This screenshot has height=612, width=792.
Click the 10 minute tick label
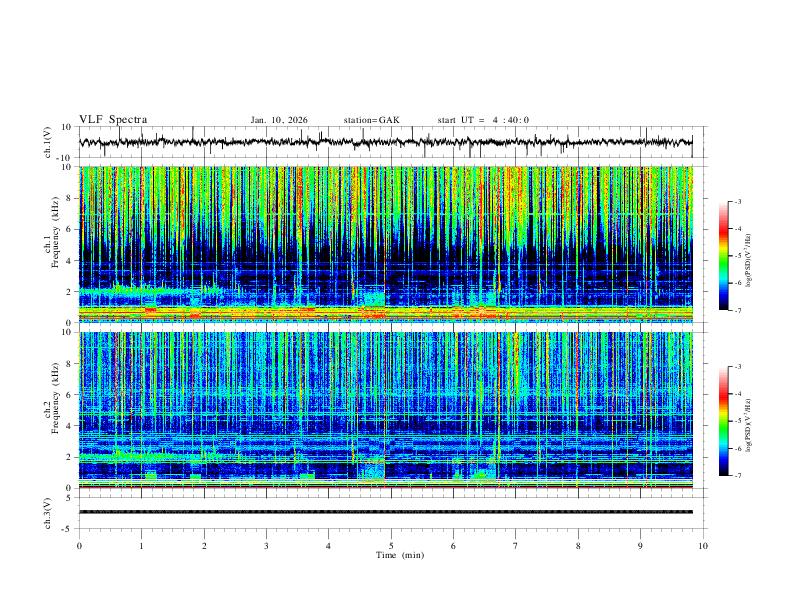703,546
